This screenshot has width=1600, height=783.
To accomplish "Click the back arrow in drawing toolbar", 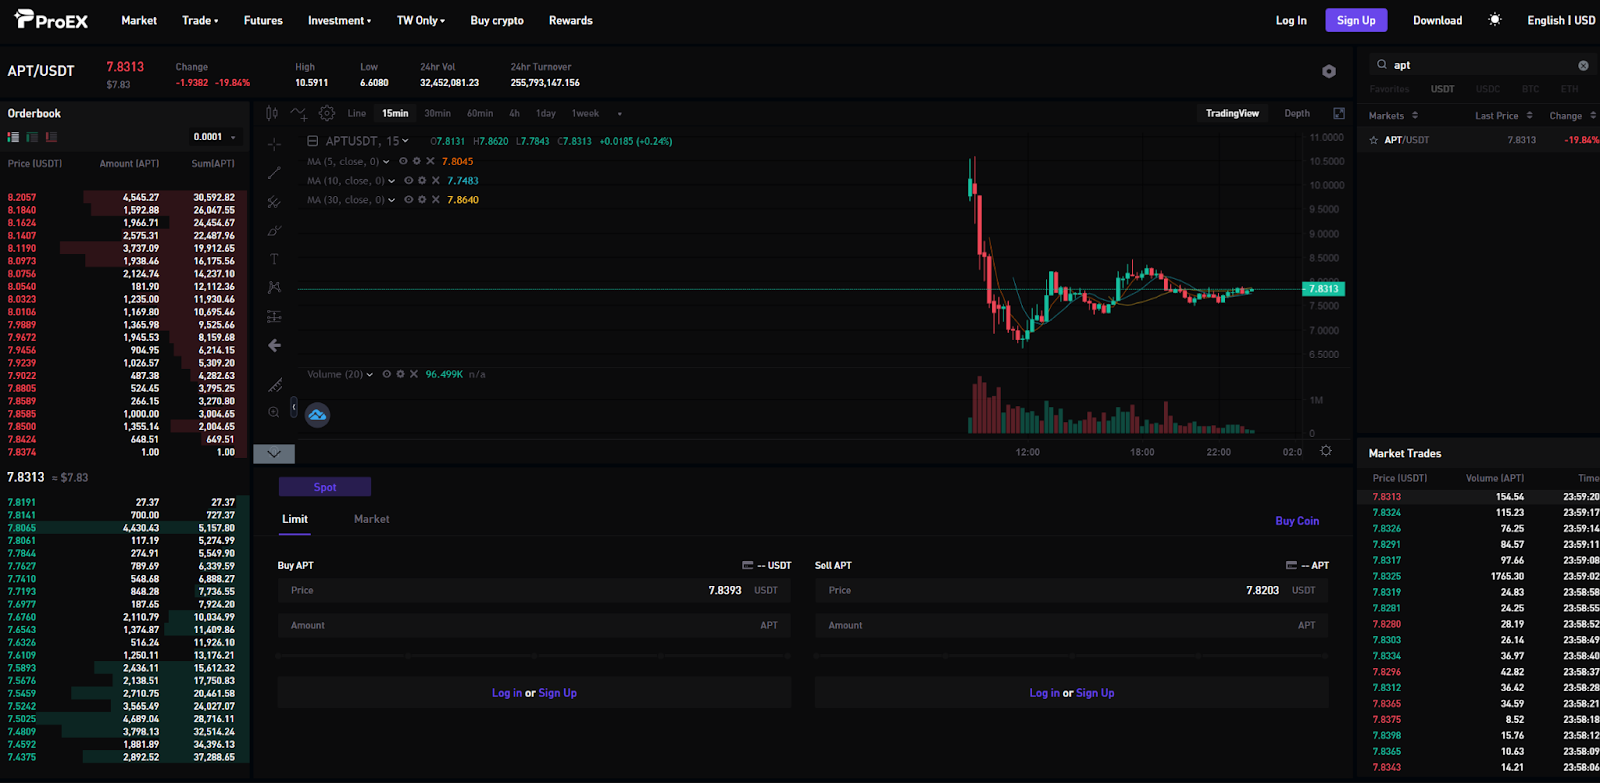I will 274,345.
